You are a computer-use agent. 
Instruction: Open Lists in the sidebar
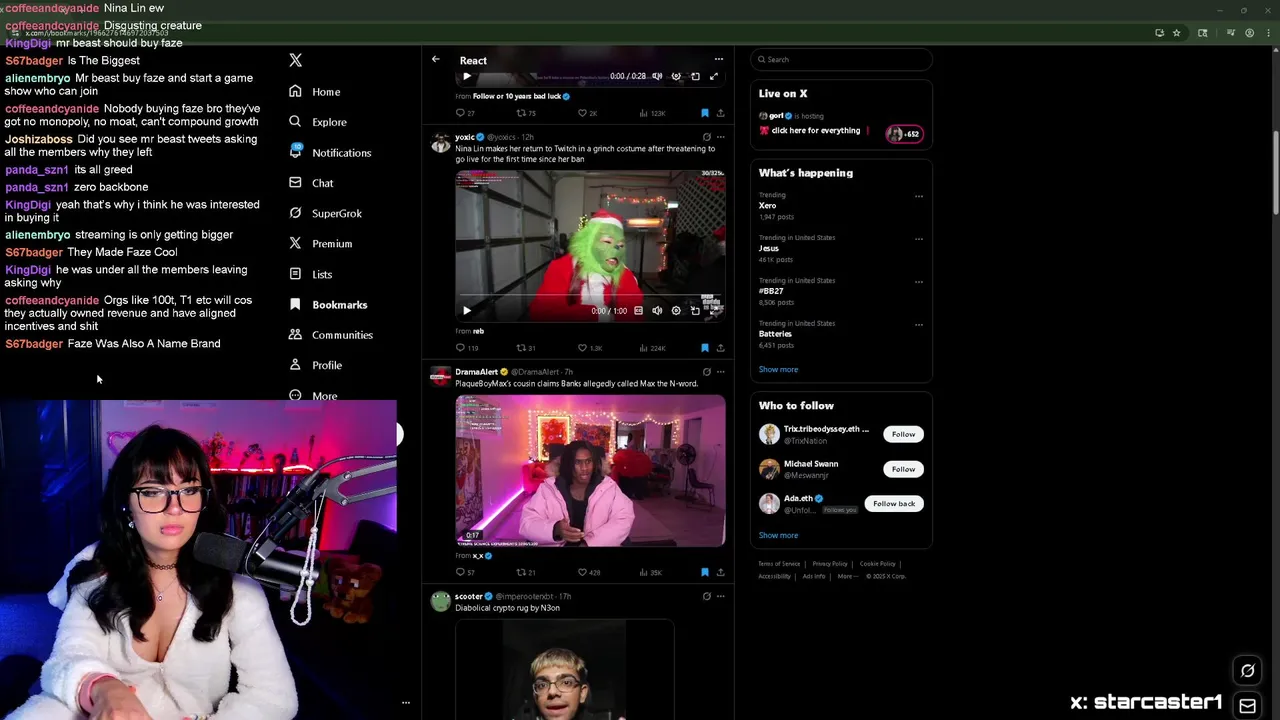(310, 274)
